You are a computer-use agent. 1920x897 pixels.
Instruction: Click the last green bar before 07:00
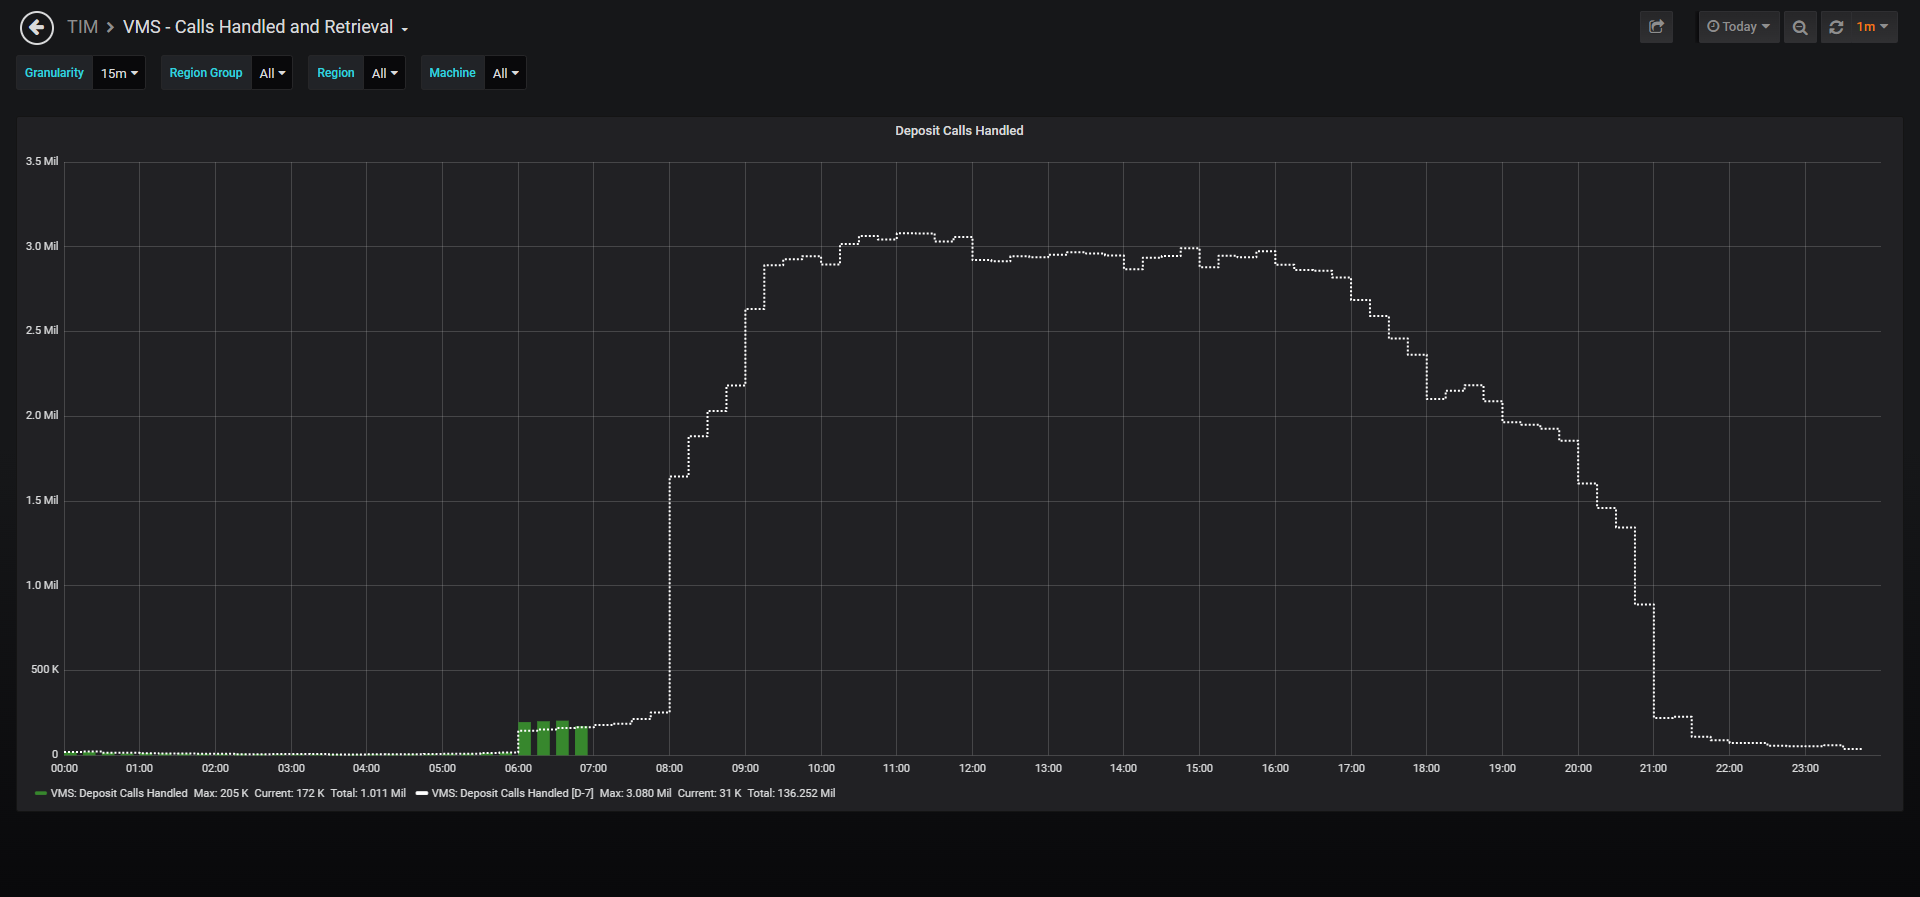pos(581,741)
